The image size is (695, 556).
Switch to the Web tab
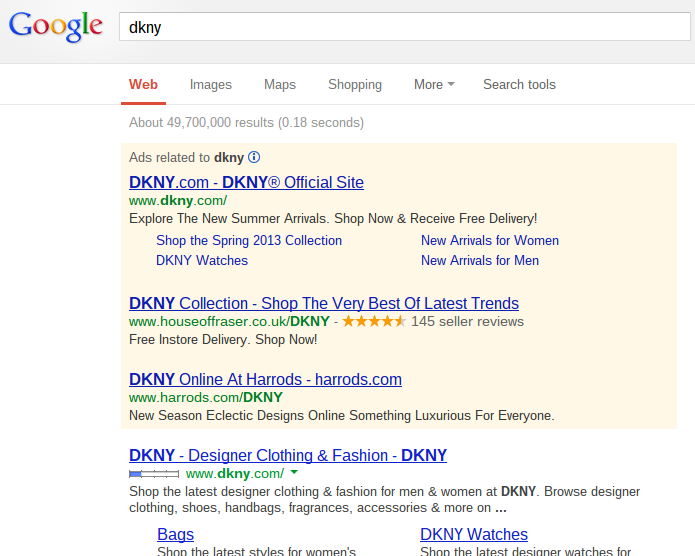point(143,84)
